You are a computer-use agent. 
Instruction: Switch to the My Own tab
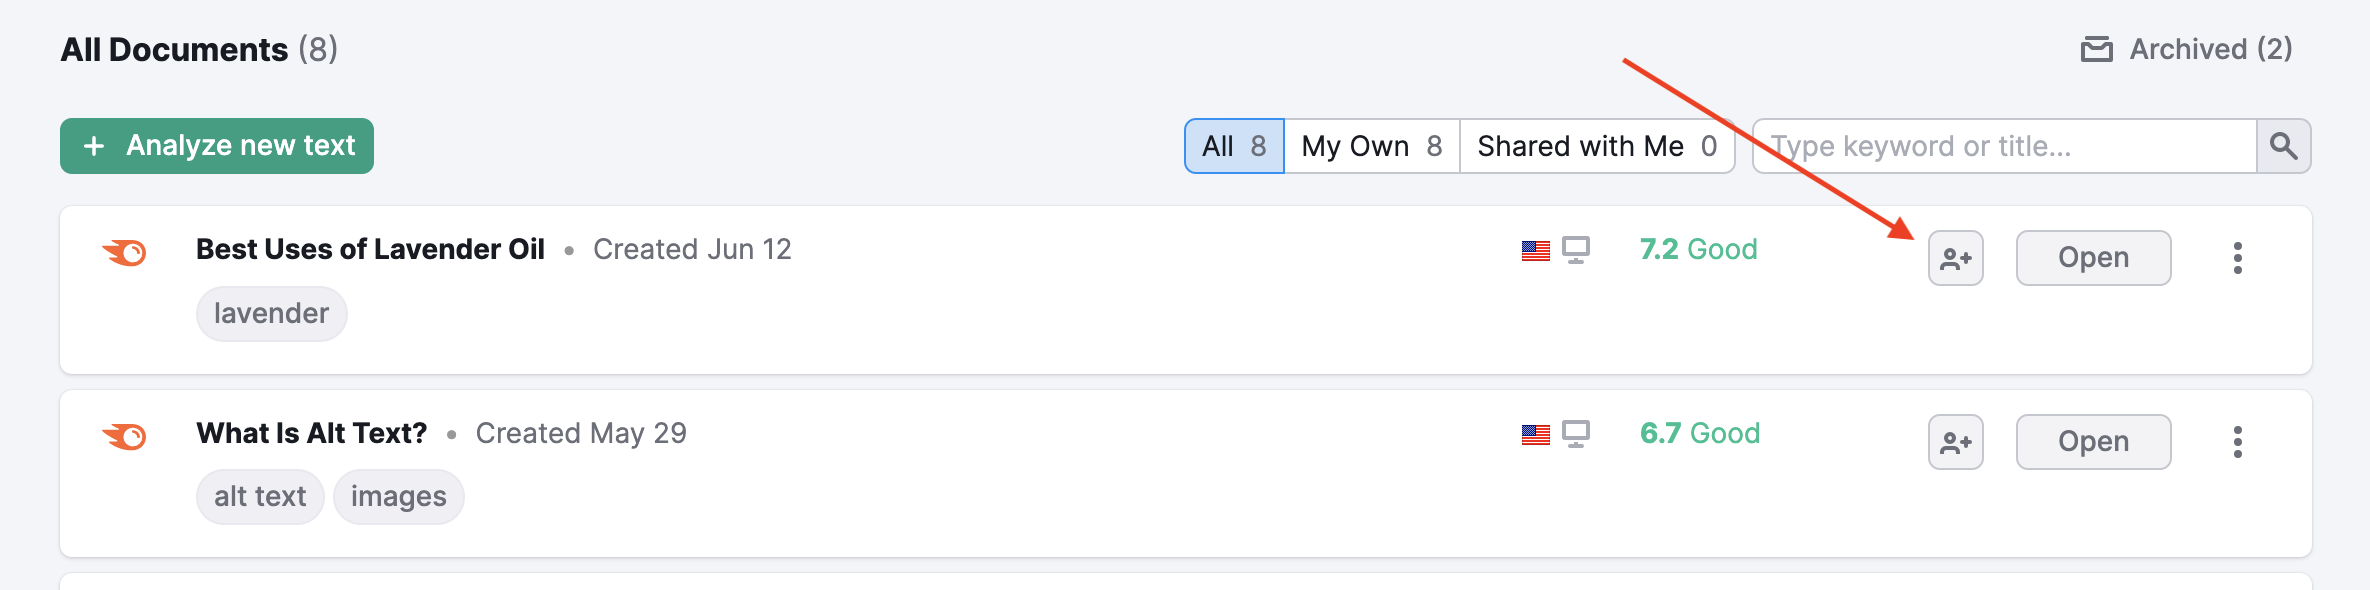[1371, 146]
